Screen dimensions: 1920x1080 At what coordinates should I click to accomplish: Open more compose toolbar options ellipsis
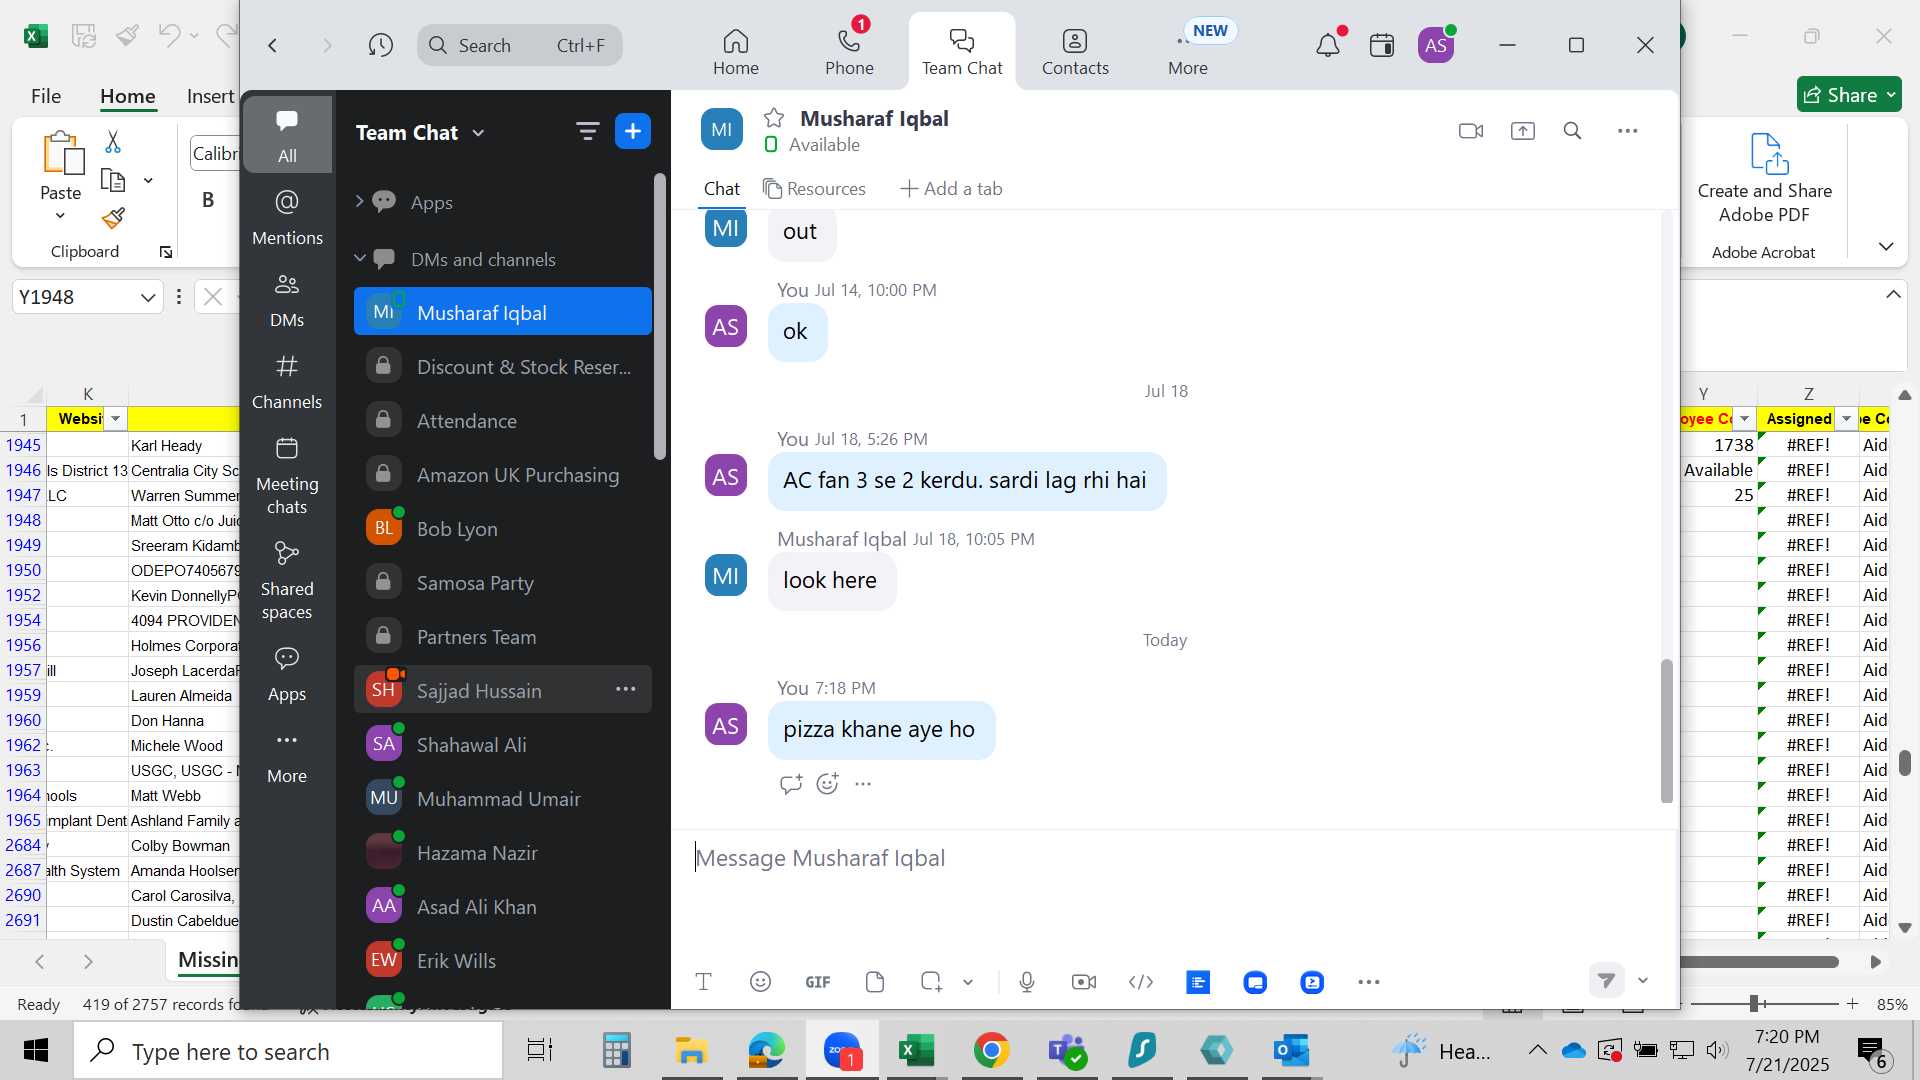1369,982
